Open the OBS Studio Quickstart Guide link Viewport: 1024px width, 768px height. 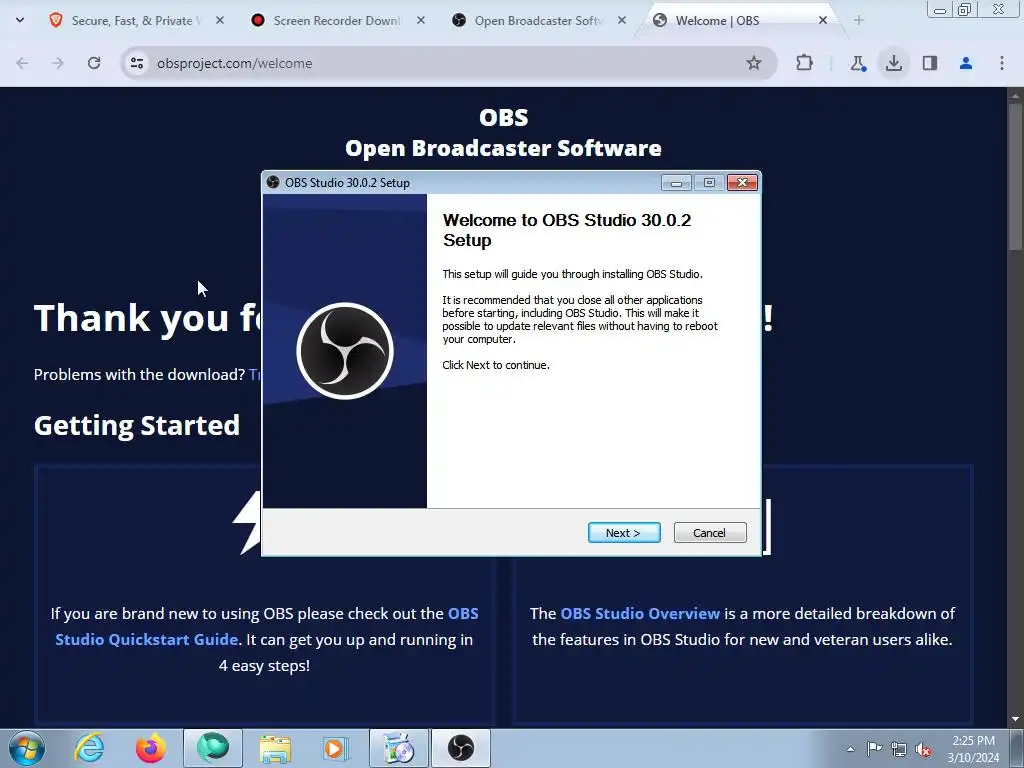pyautogui.click(x=266, y=626)
